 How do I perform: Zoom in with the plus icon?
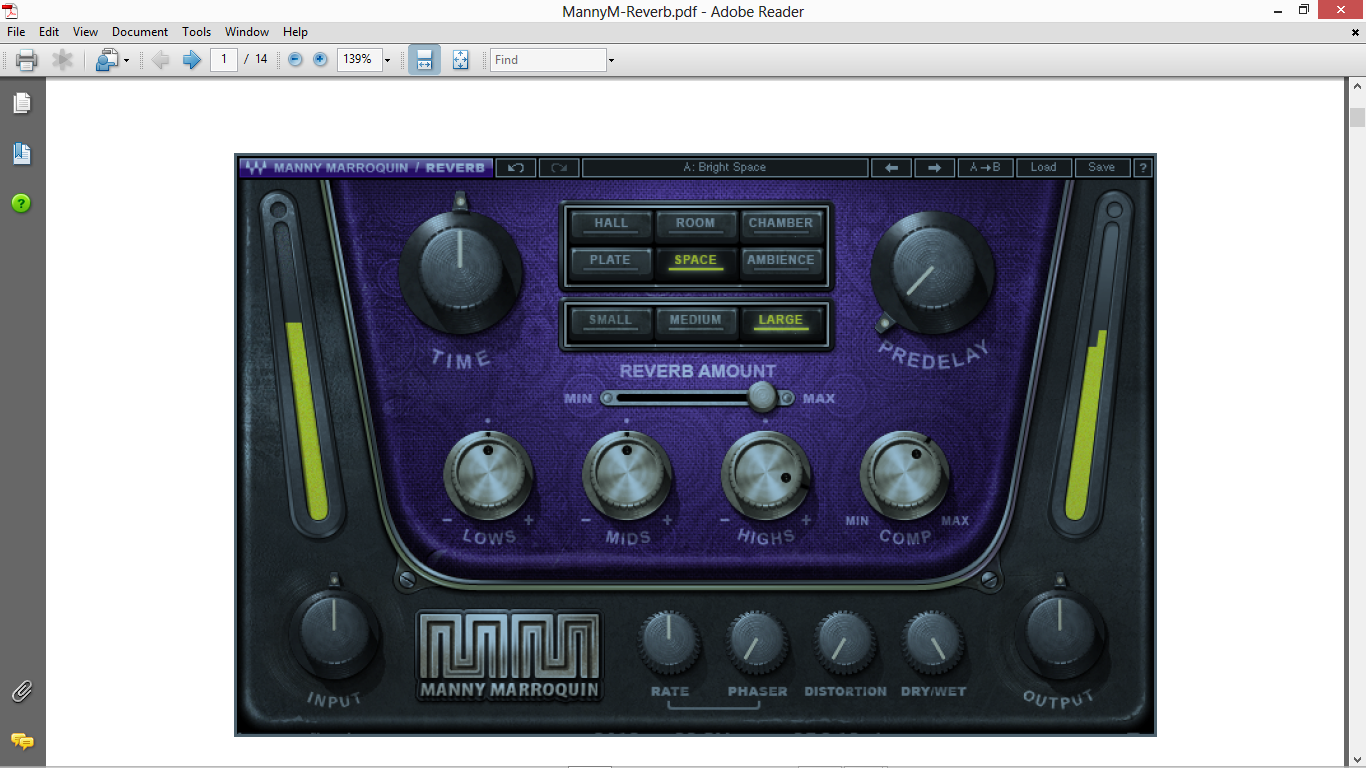tap(320, 60)
